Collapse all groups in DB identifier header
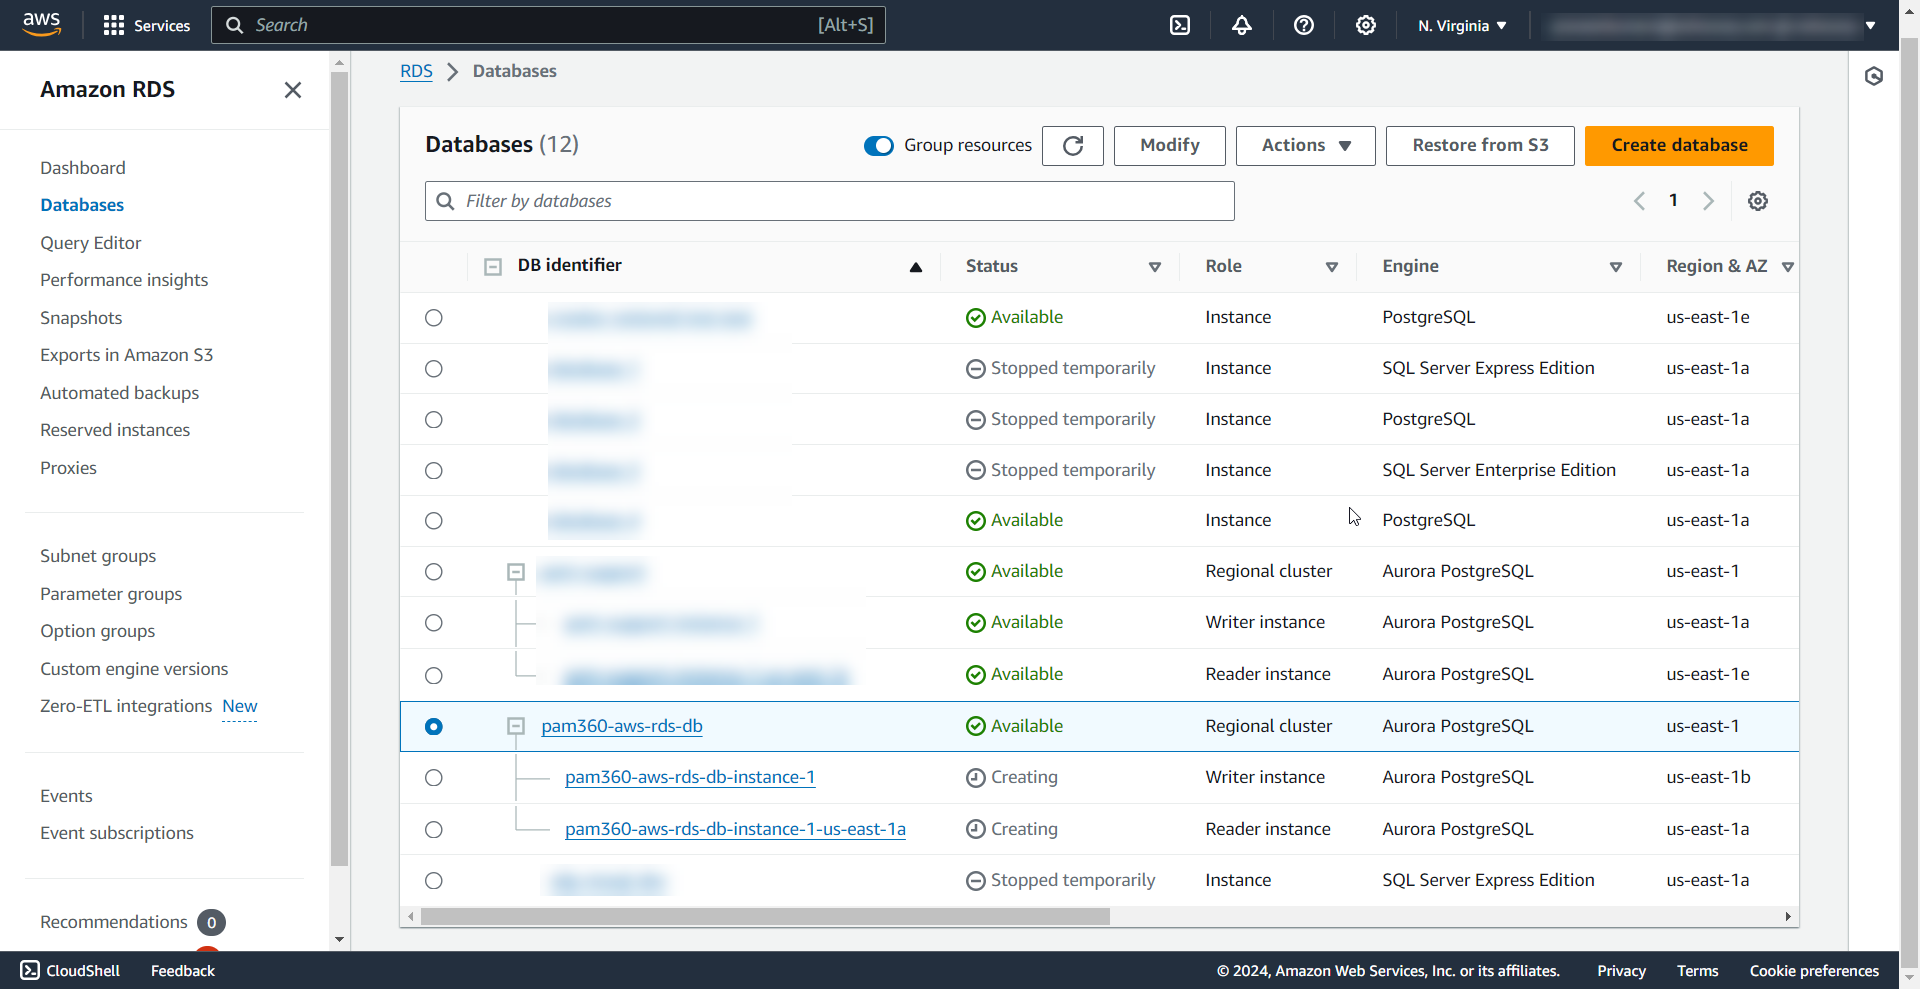Viewport: 1920px width, 989px height. (x=493, y=267)
